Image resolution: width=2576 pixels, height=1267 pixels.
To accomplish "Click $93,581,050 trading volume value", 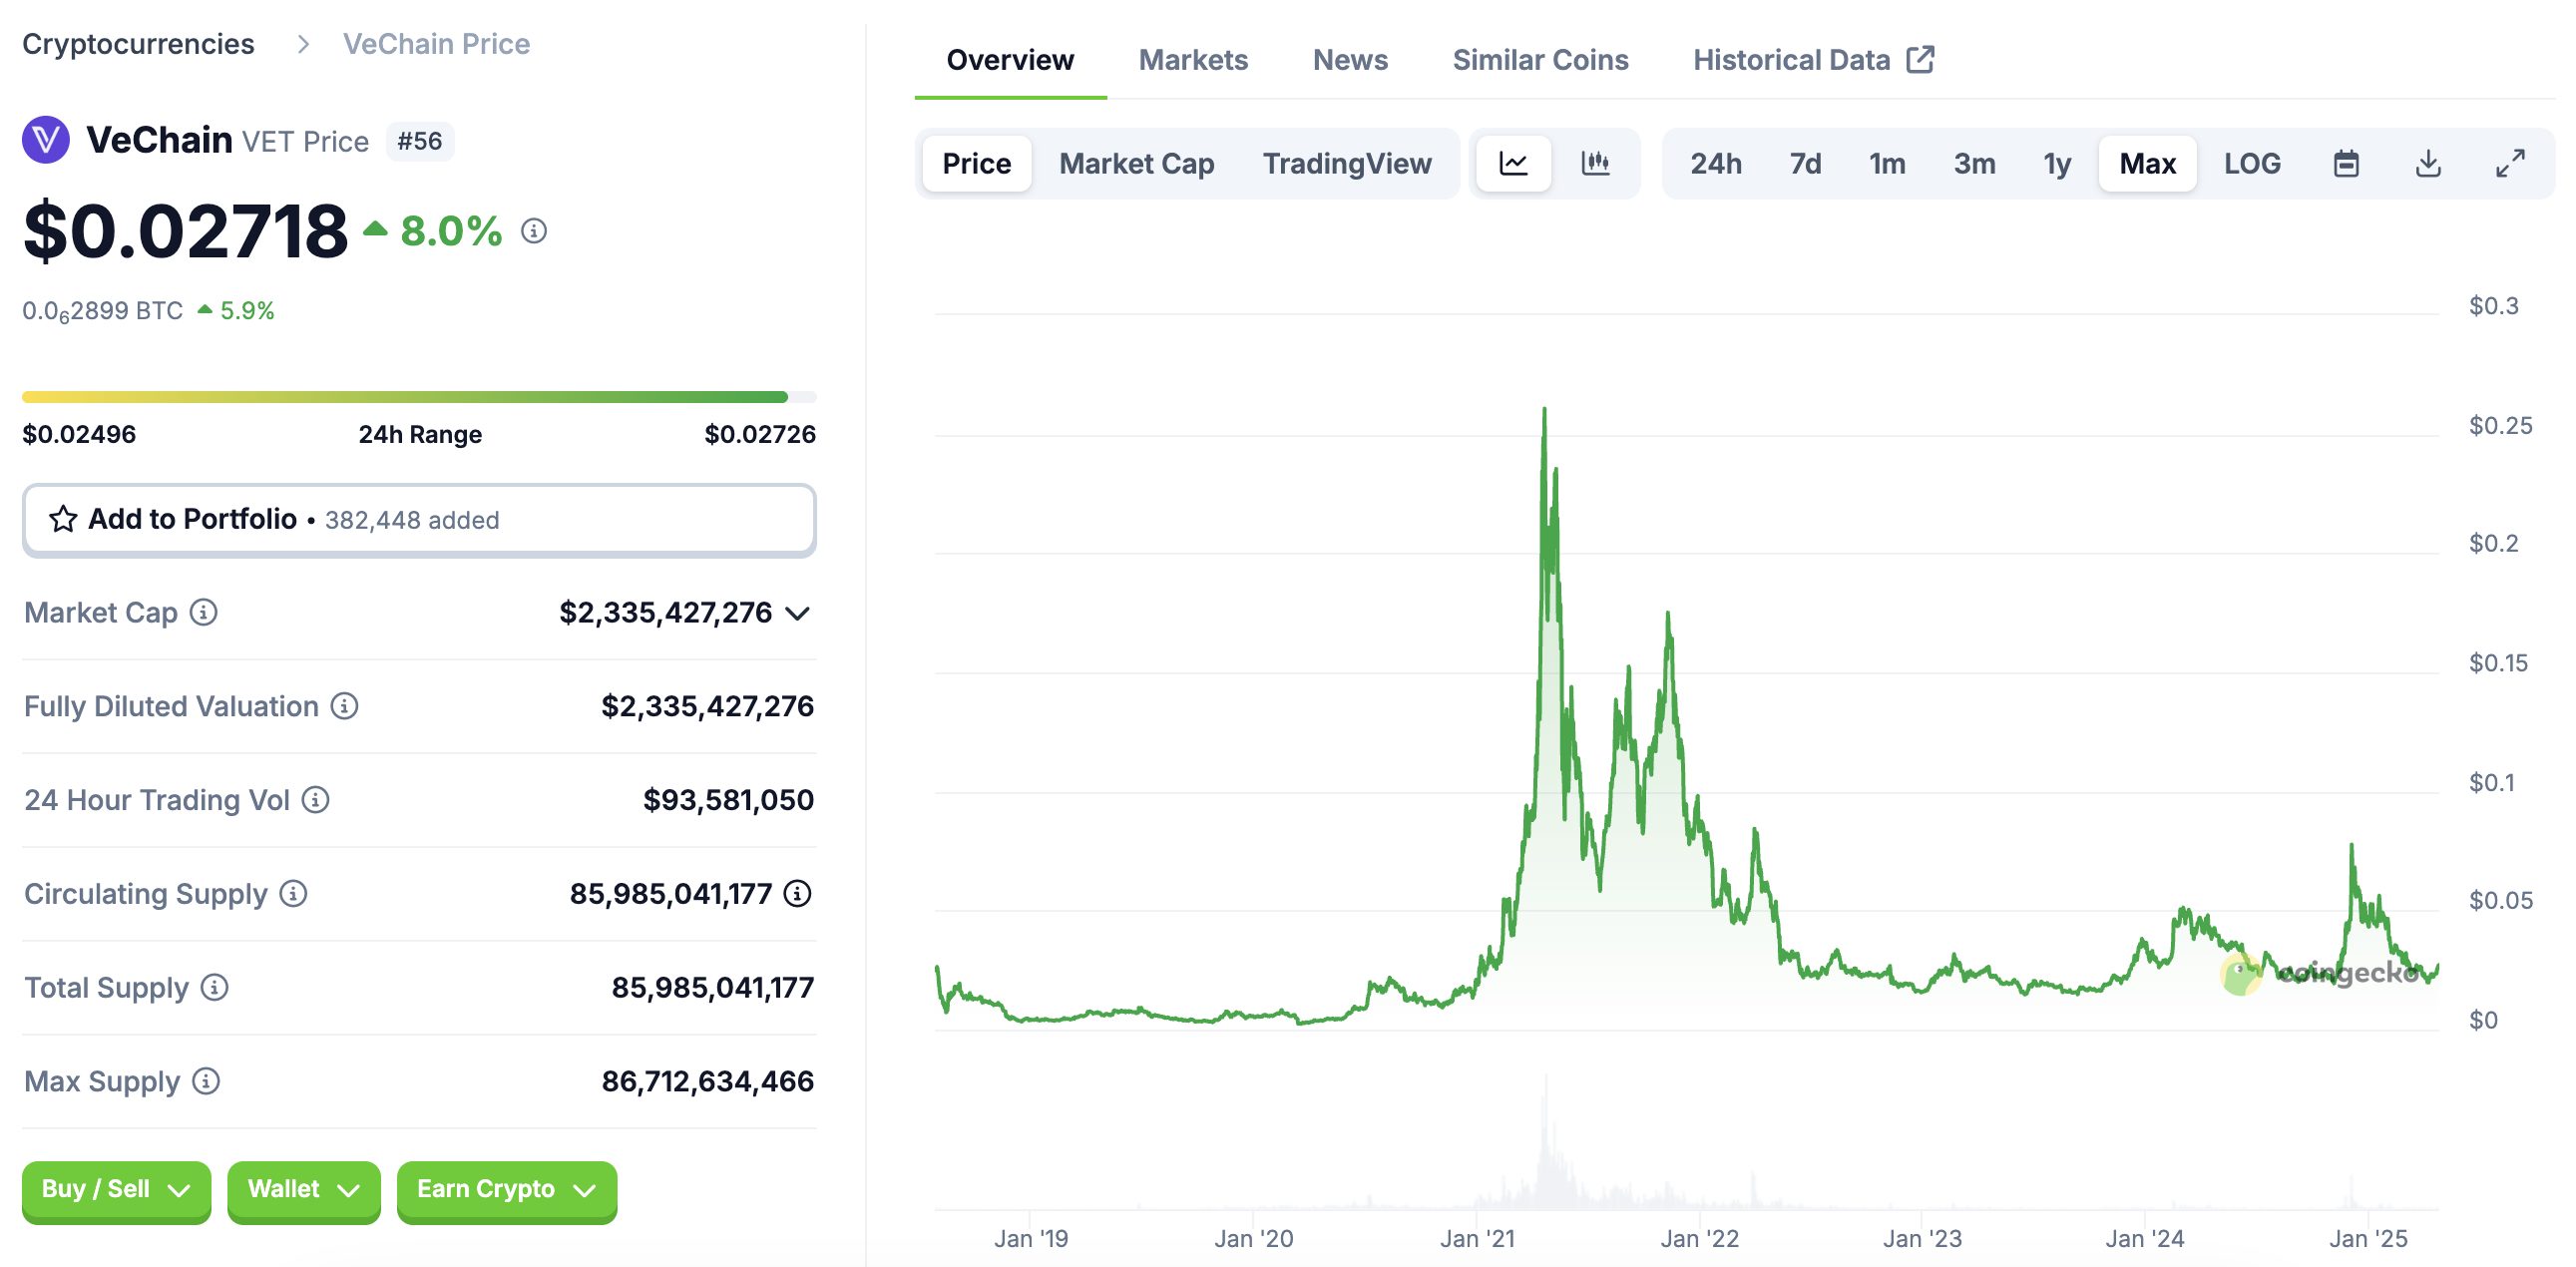I will click(x=728, y=800).
